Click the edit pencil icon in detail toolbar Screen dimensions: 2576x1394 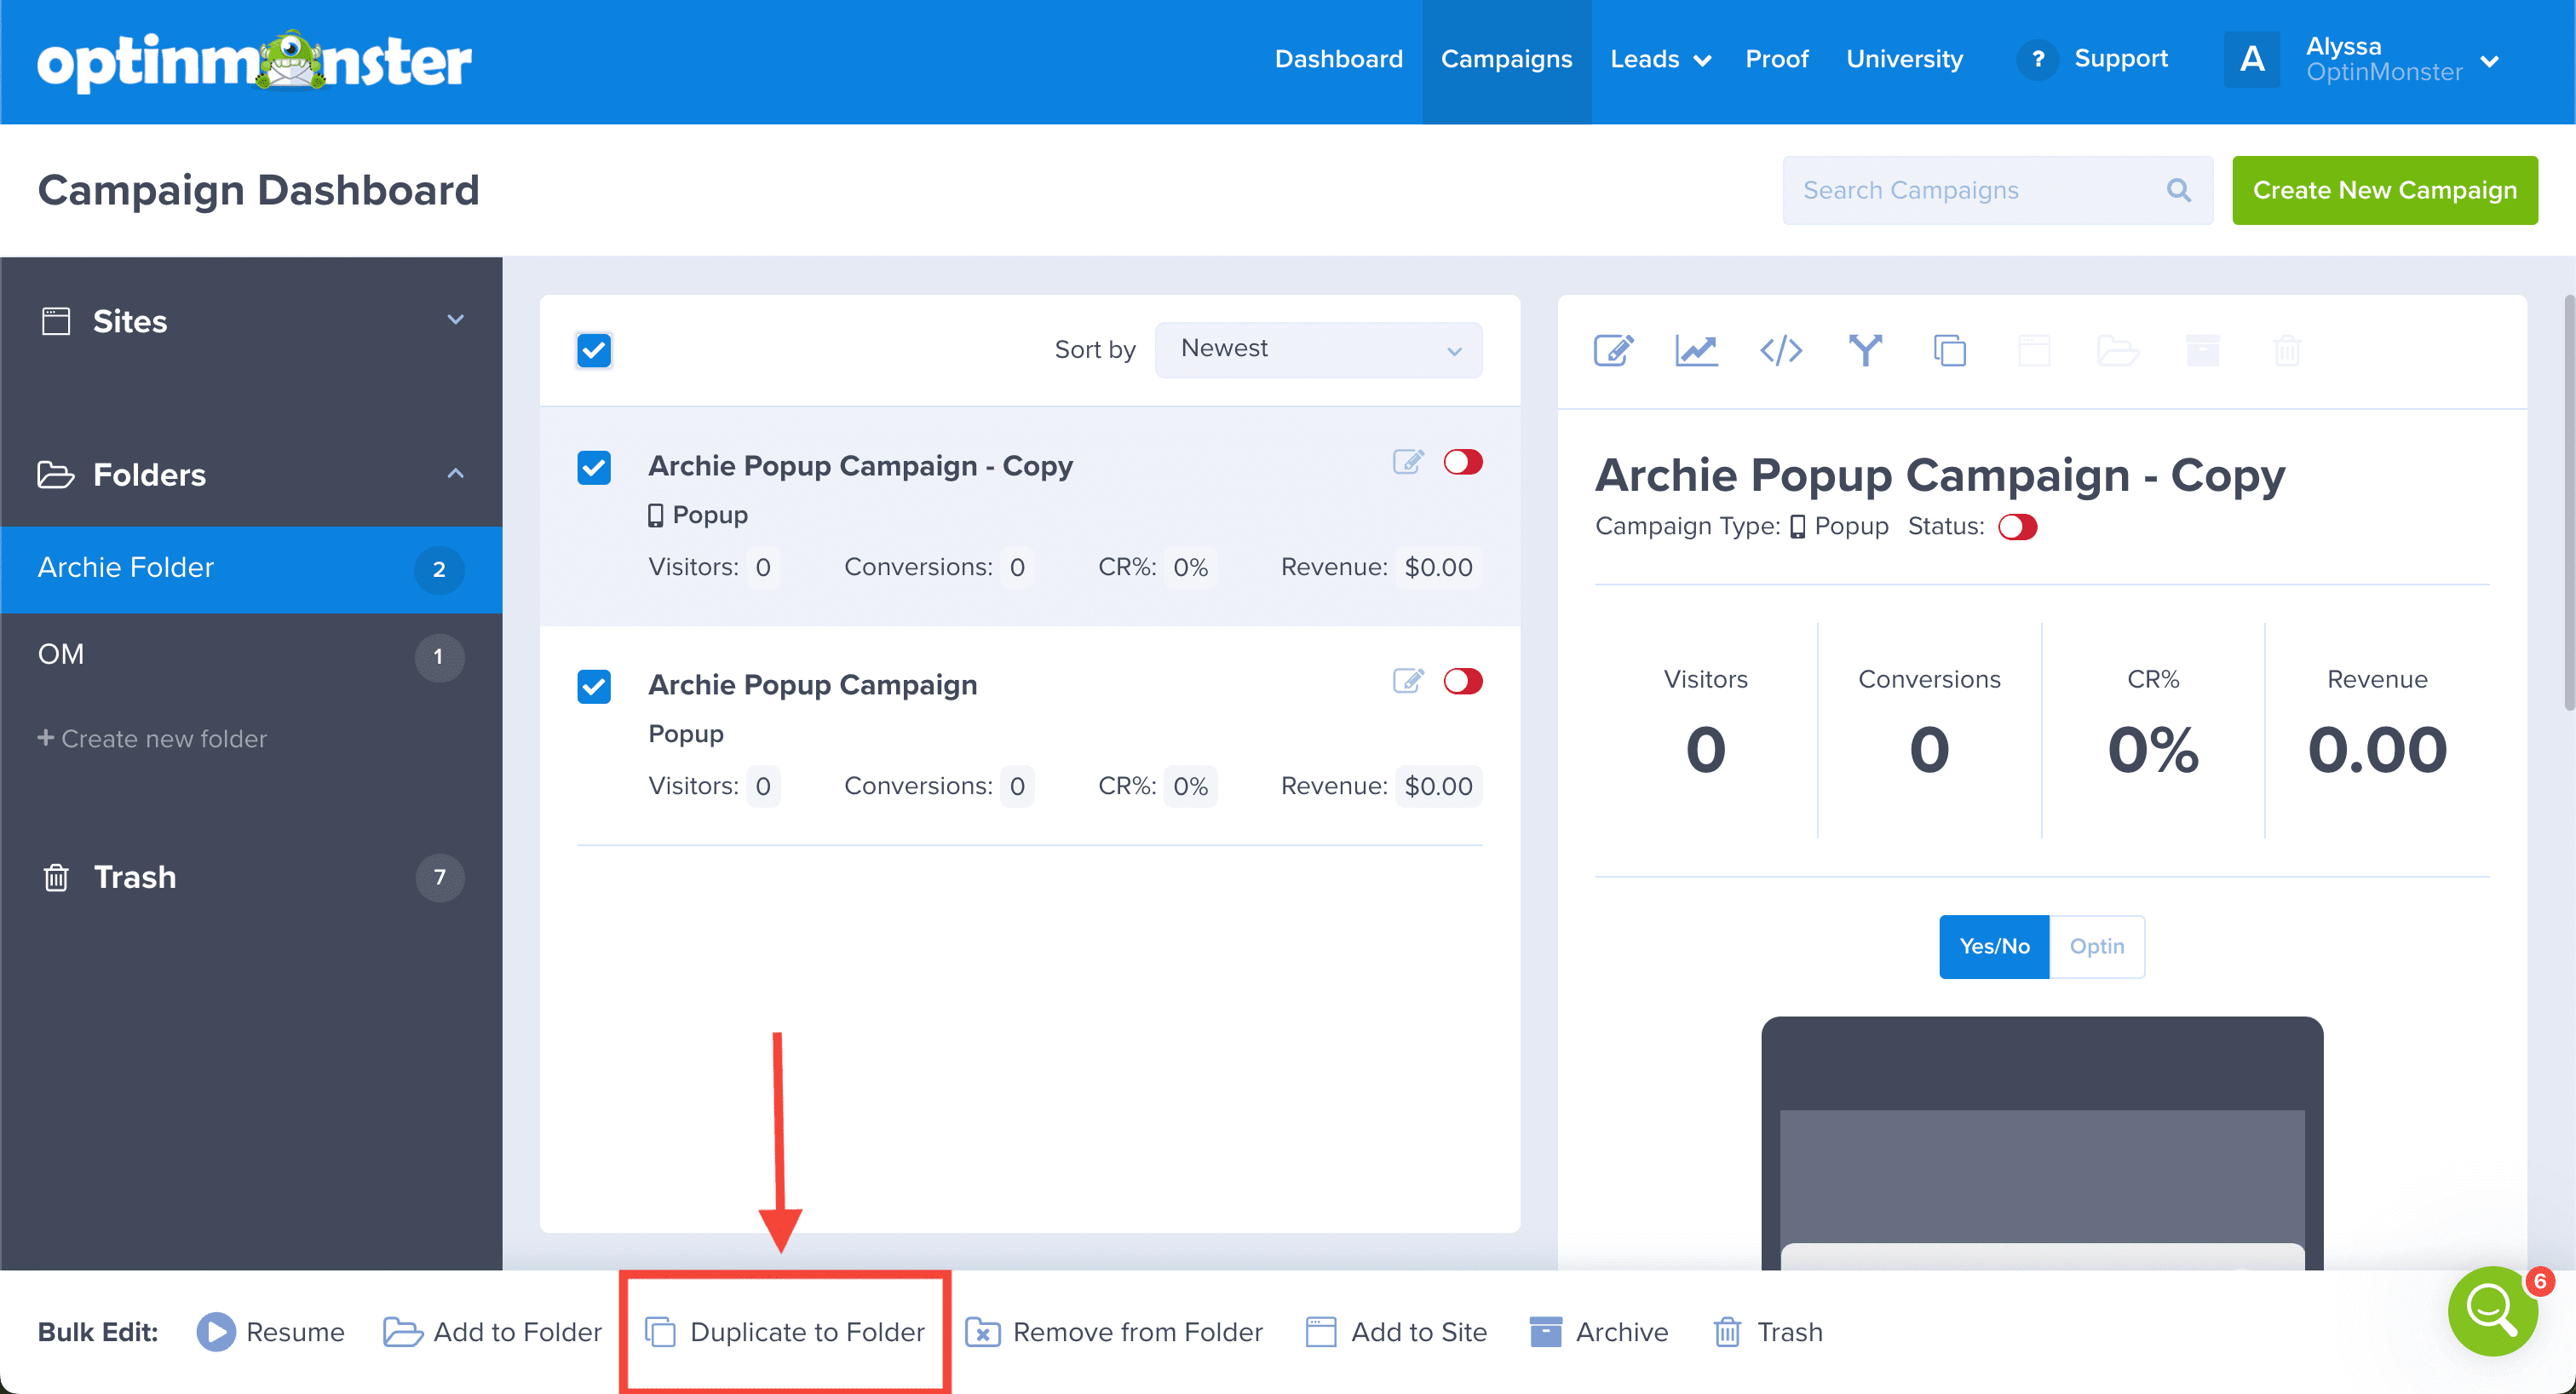pyautogui.click(x=1613, y=351)
